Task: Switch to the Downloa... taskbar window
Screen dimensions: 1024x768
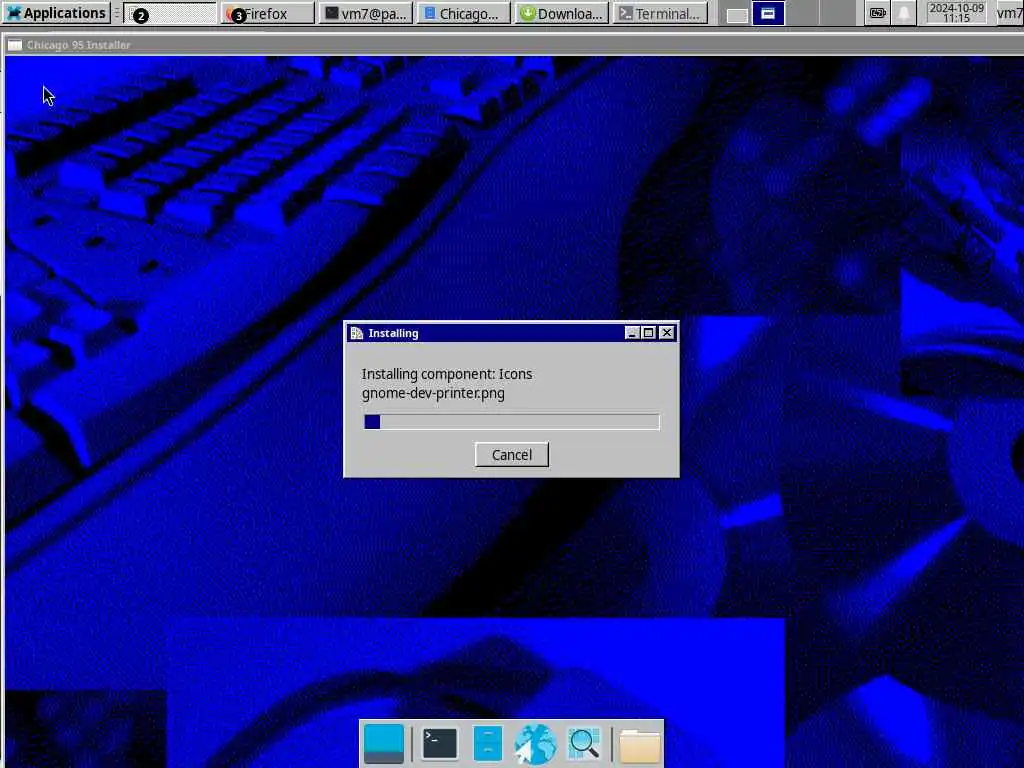Action: (x=562, y=13)
